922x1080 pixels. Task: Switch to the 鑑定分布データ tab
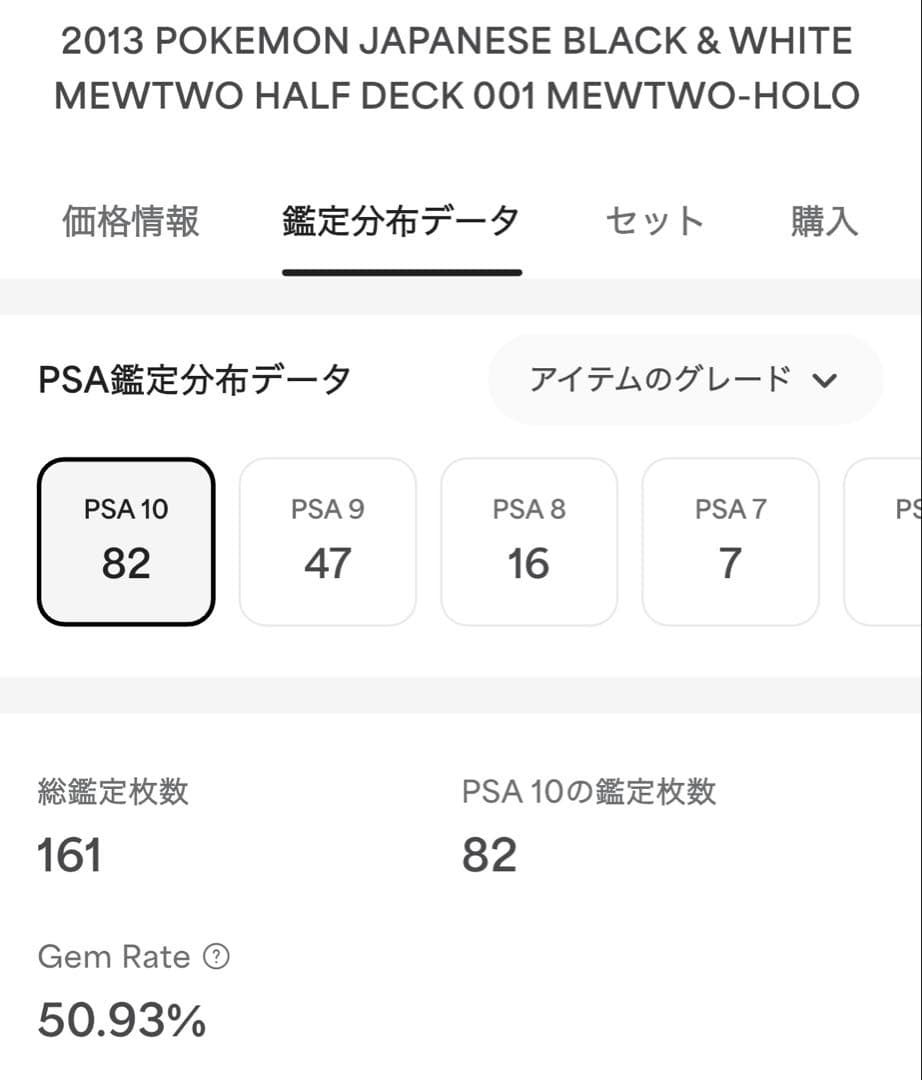pos(401,221)
